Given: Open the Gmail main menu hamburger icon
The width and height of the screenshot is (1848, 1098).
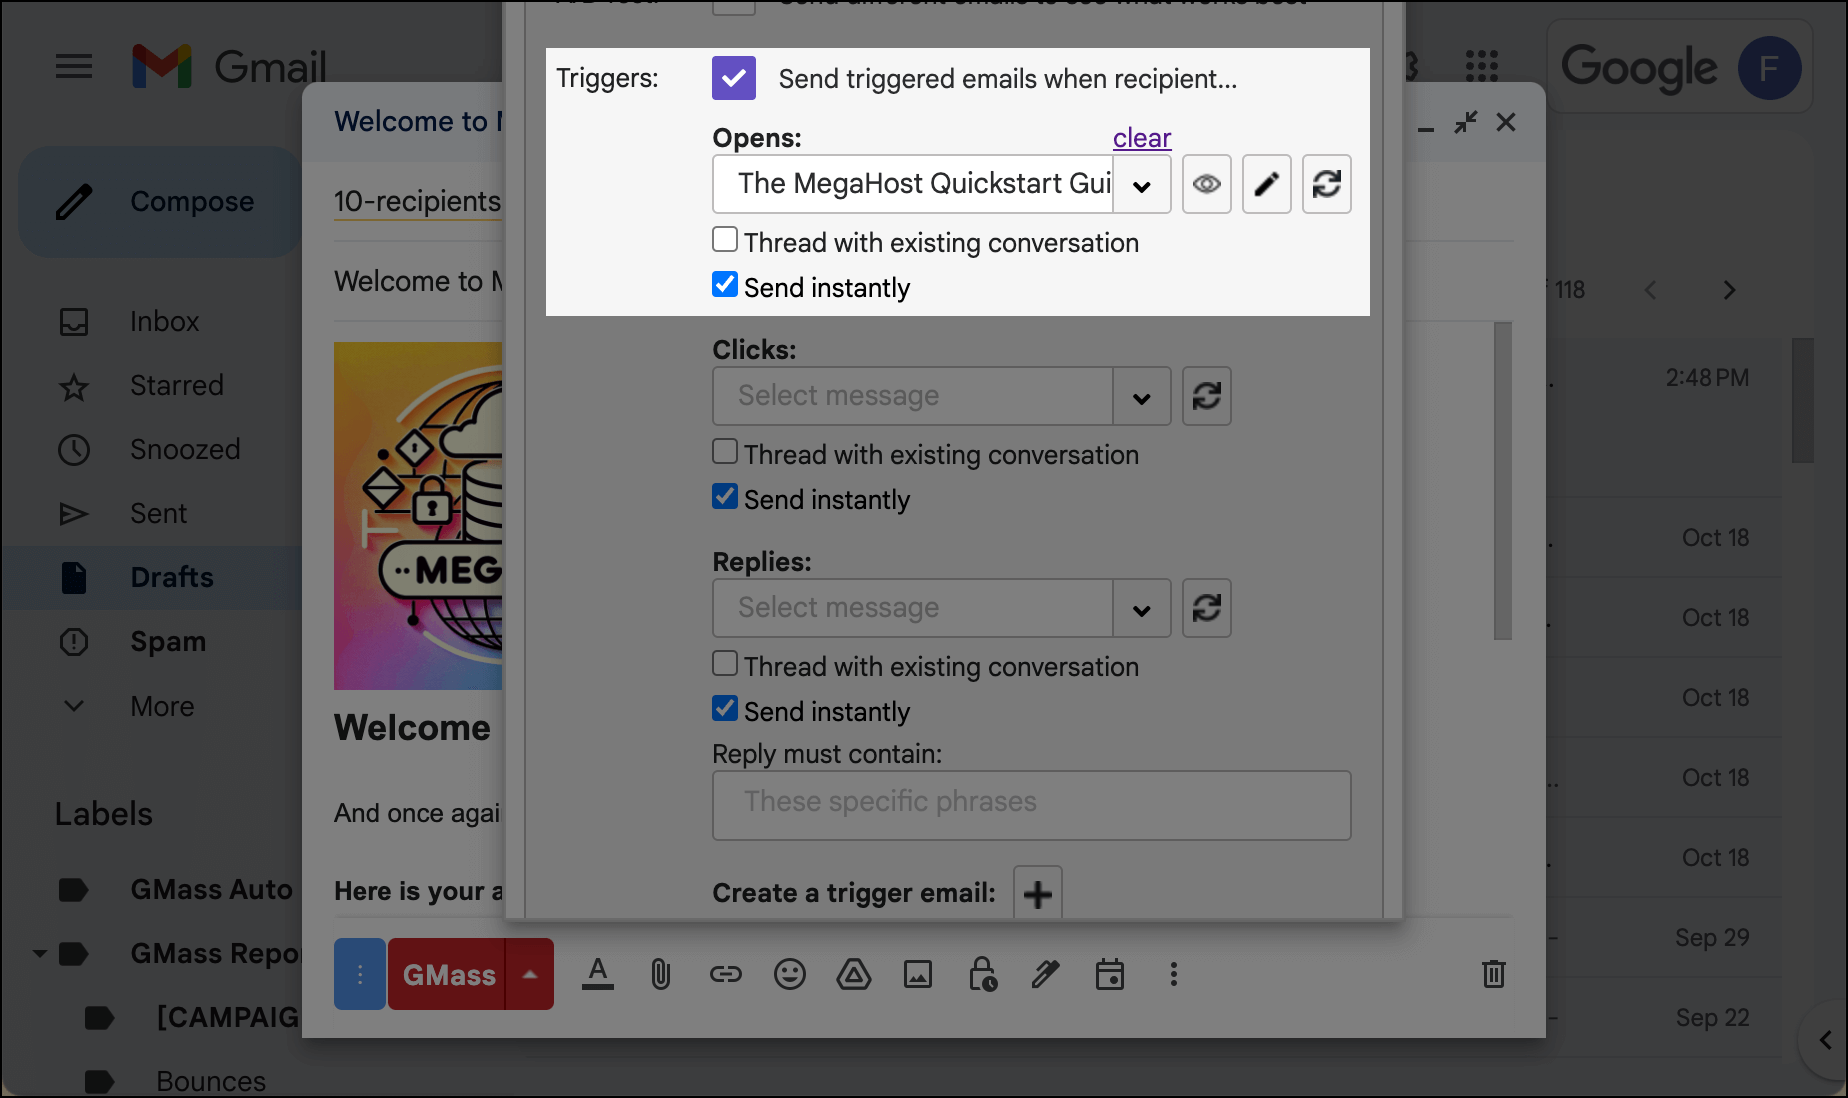Looking at the screenshot, I should tap(73, 67).
